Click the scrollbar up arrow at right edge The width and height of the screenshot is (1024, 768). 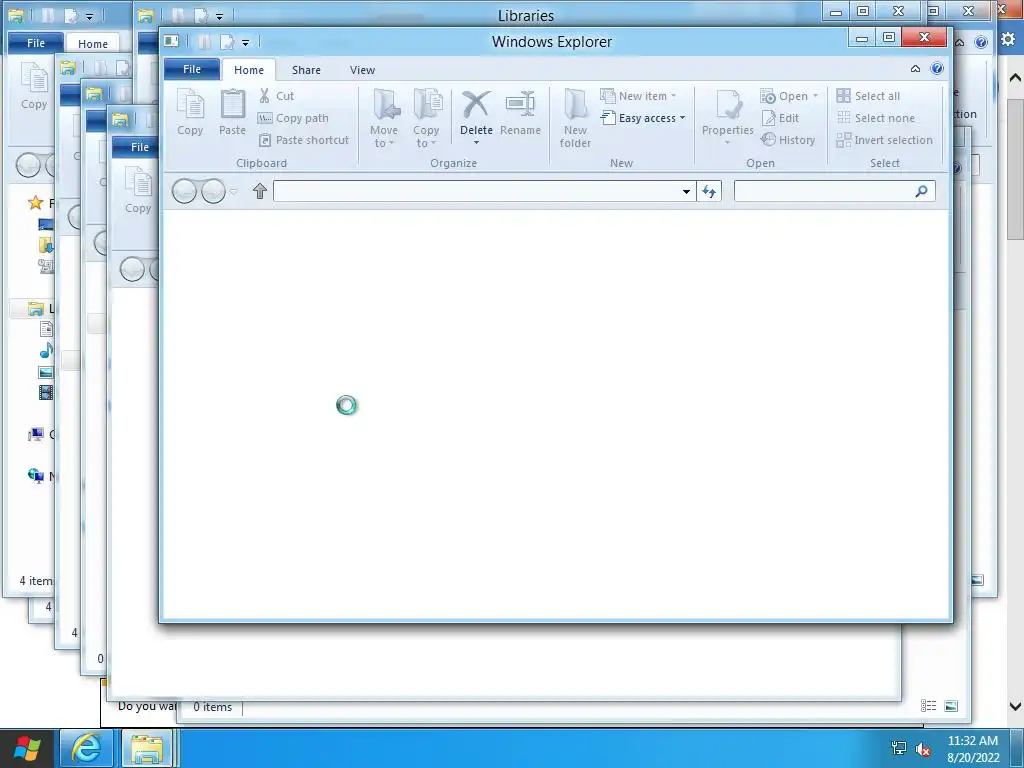1015,78
